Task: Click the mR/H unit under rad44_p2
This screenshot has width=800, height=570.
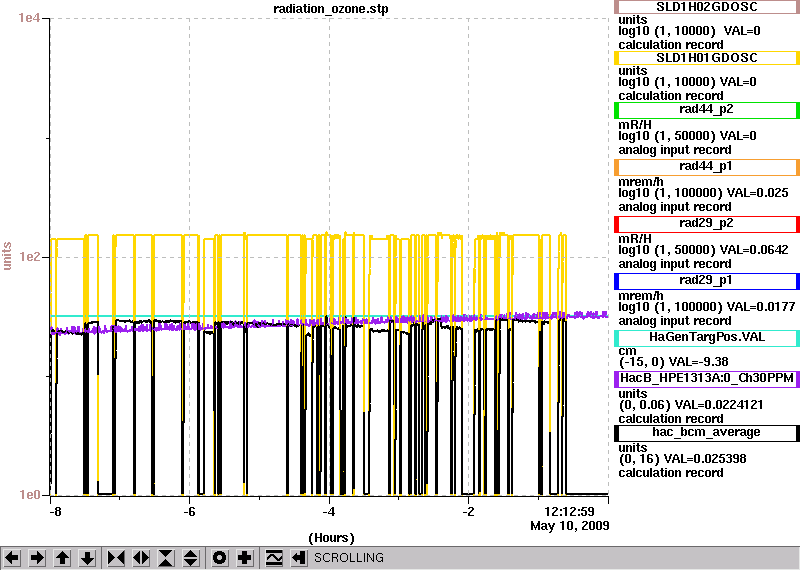Action: click(635, 124)
